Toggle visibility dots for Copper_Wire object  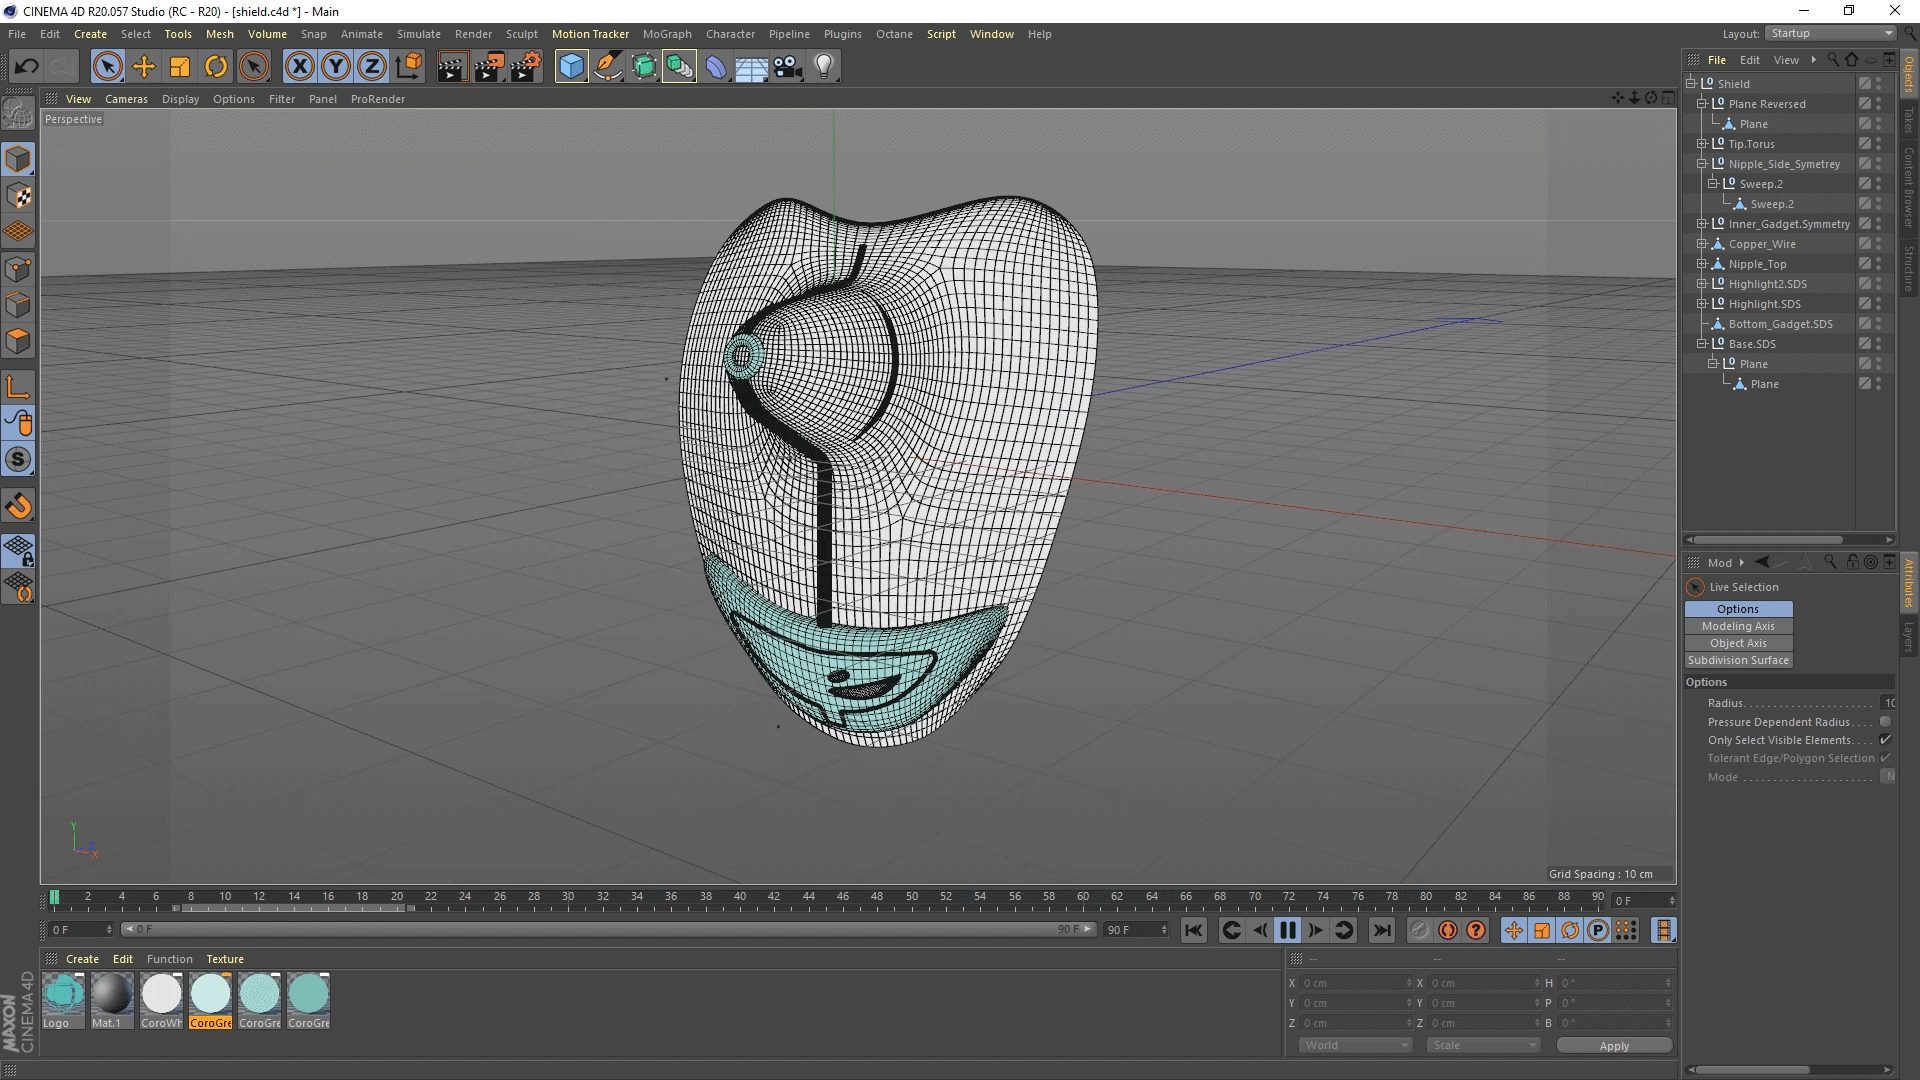coord(1879,244)
